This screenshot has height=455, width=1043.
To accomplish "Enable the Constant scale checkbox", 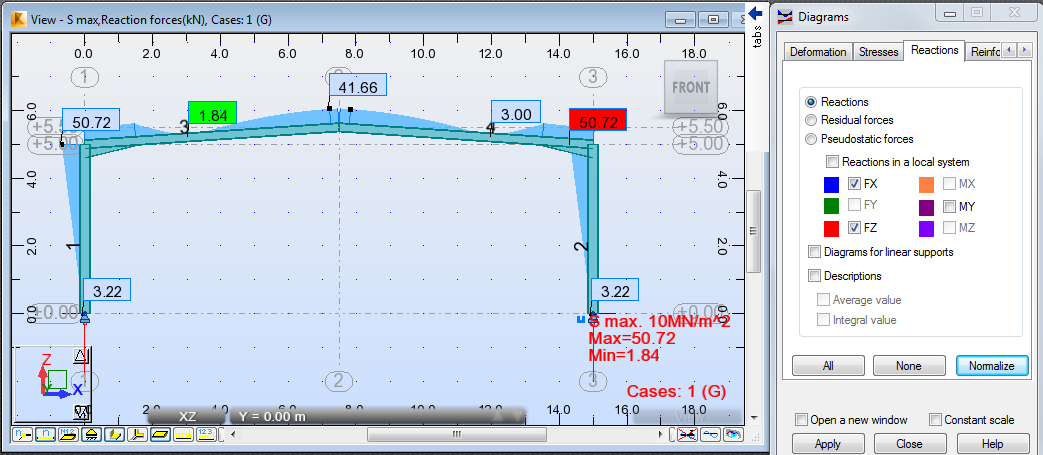I will [x=935, y=420].
